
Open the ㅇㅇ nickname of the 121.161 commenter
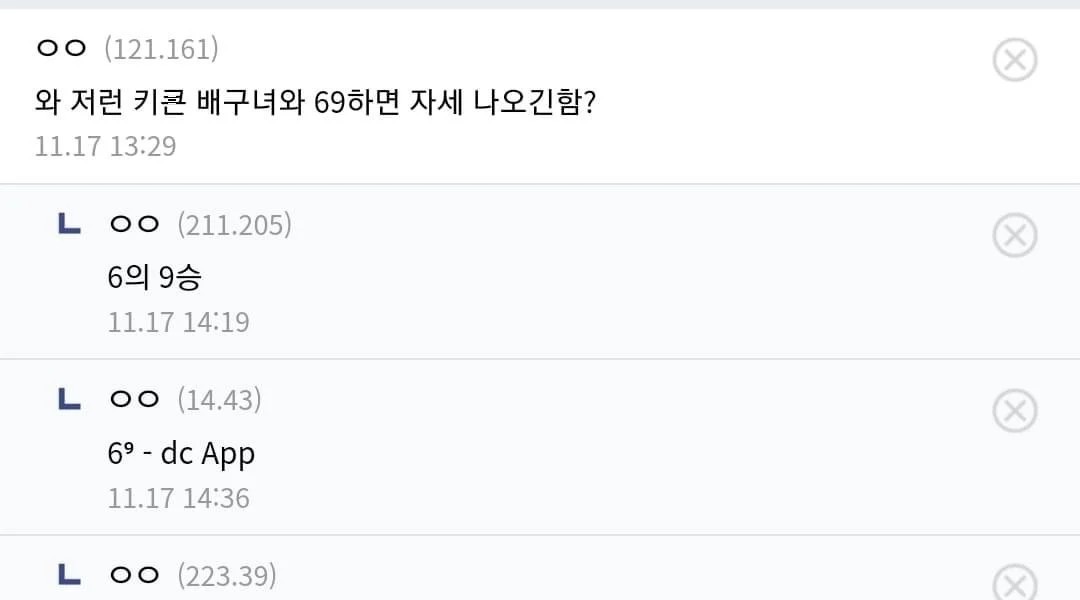tap(61, 48)
